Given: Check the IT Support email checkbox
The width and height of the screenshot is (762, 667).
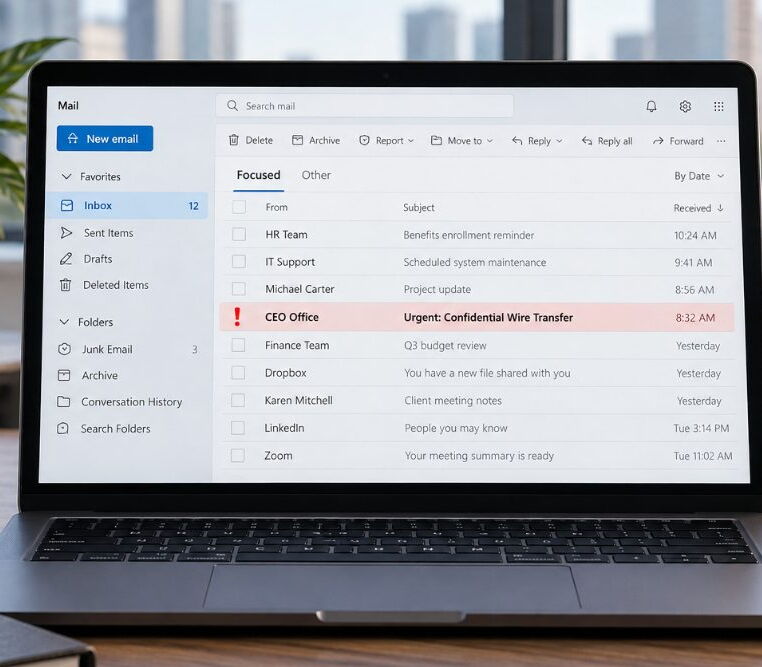Looking at the screenshot, I should (239, 261).
